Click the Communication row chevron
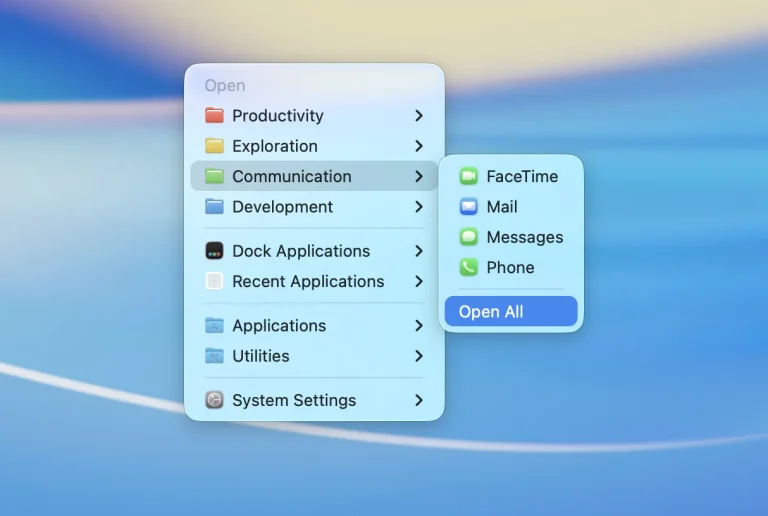The width and height of the screenshot is (768, 516). coord(419,176)
